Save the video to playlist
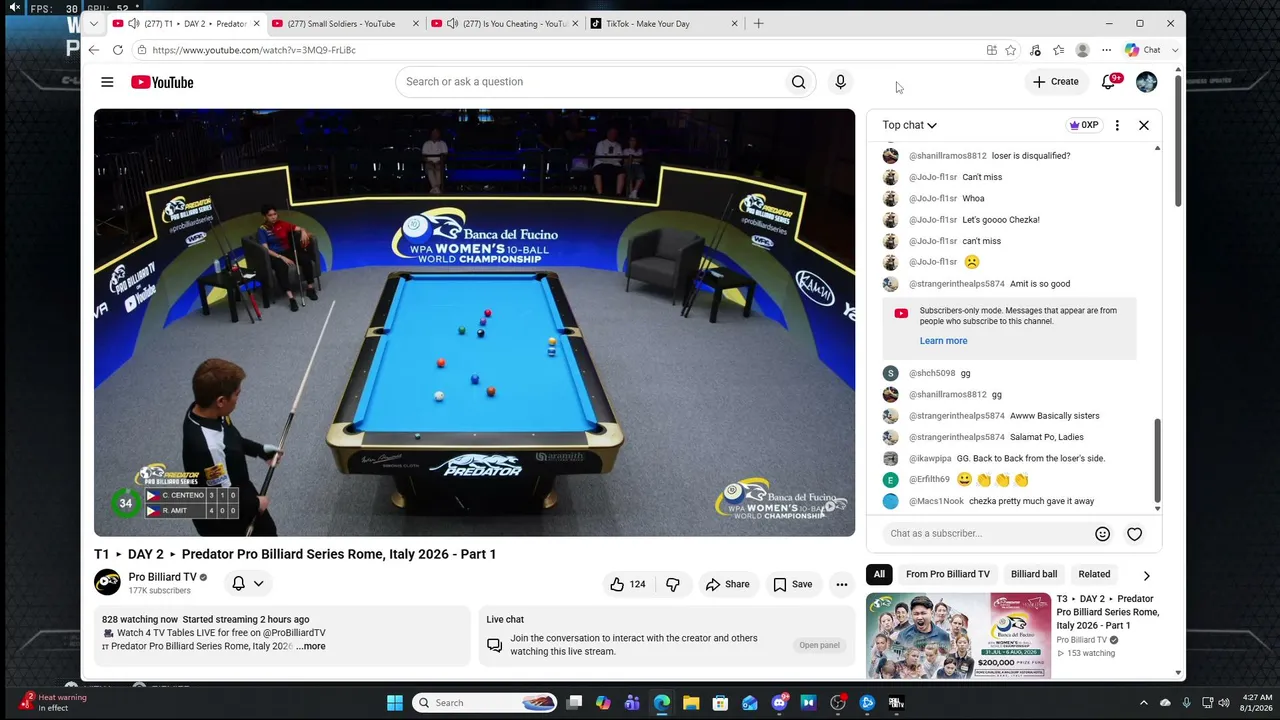 click(792, 584)
